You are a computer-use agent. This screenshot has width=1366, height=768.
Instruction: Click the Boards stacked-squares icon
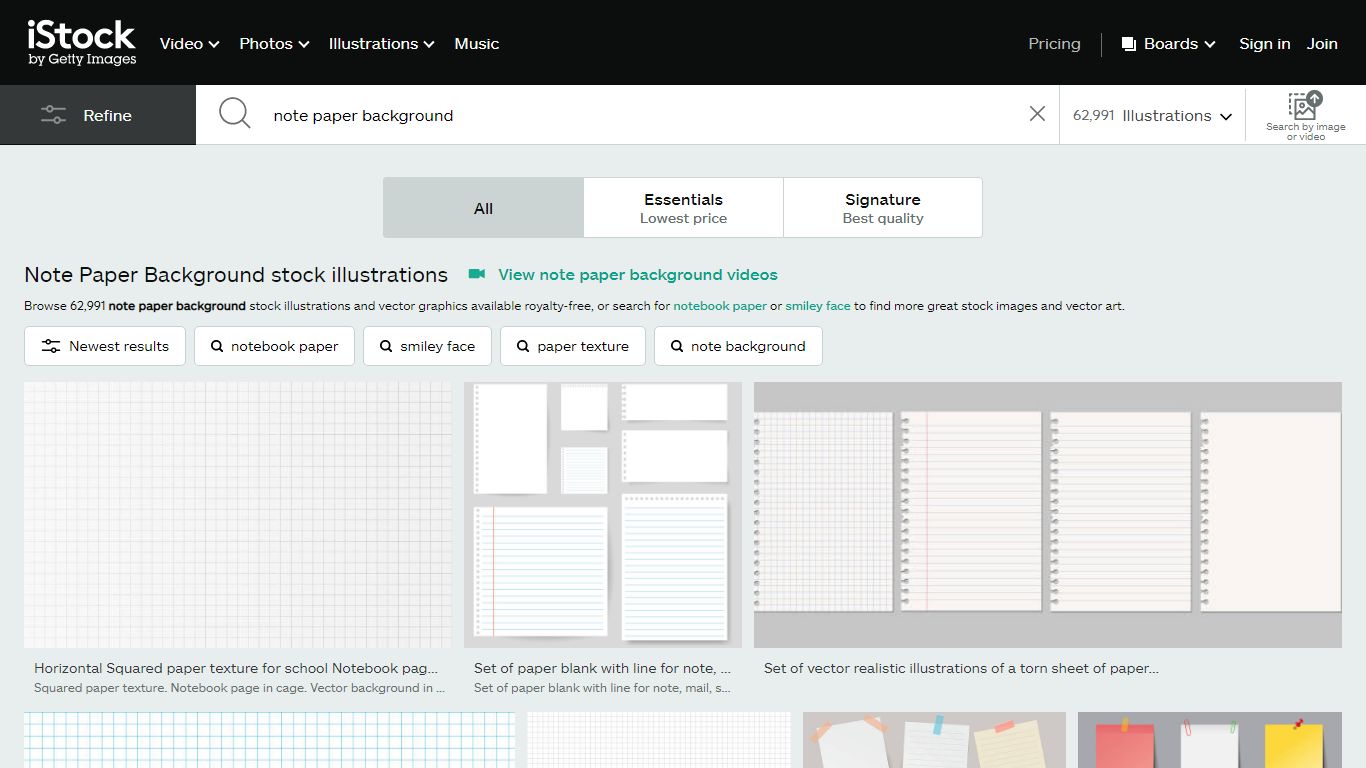click(1128, 44)
